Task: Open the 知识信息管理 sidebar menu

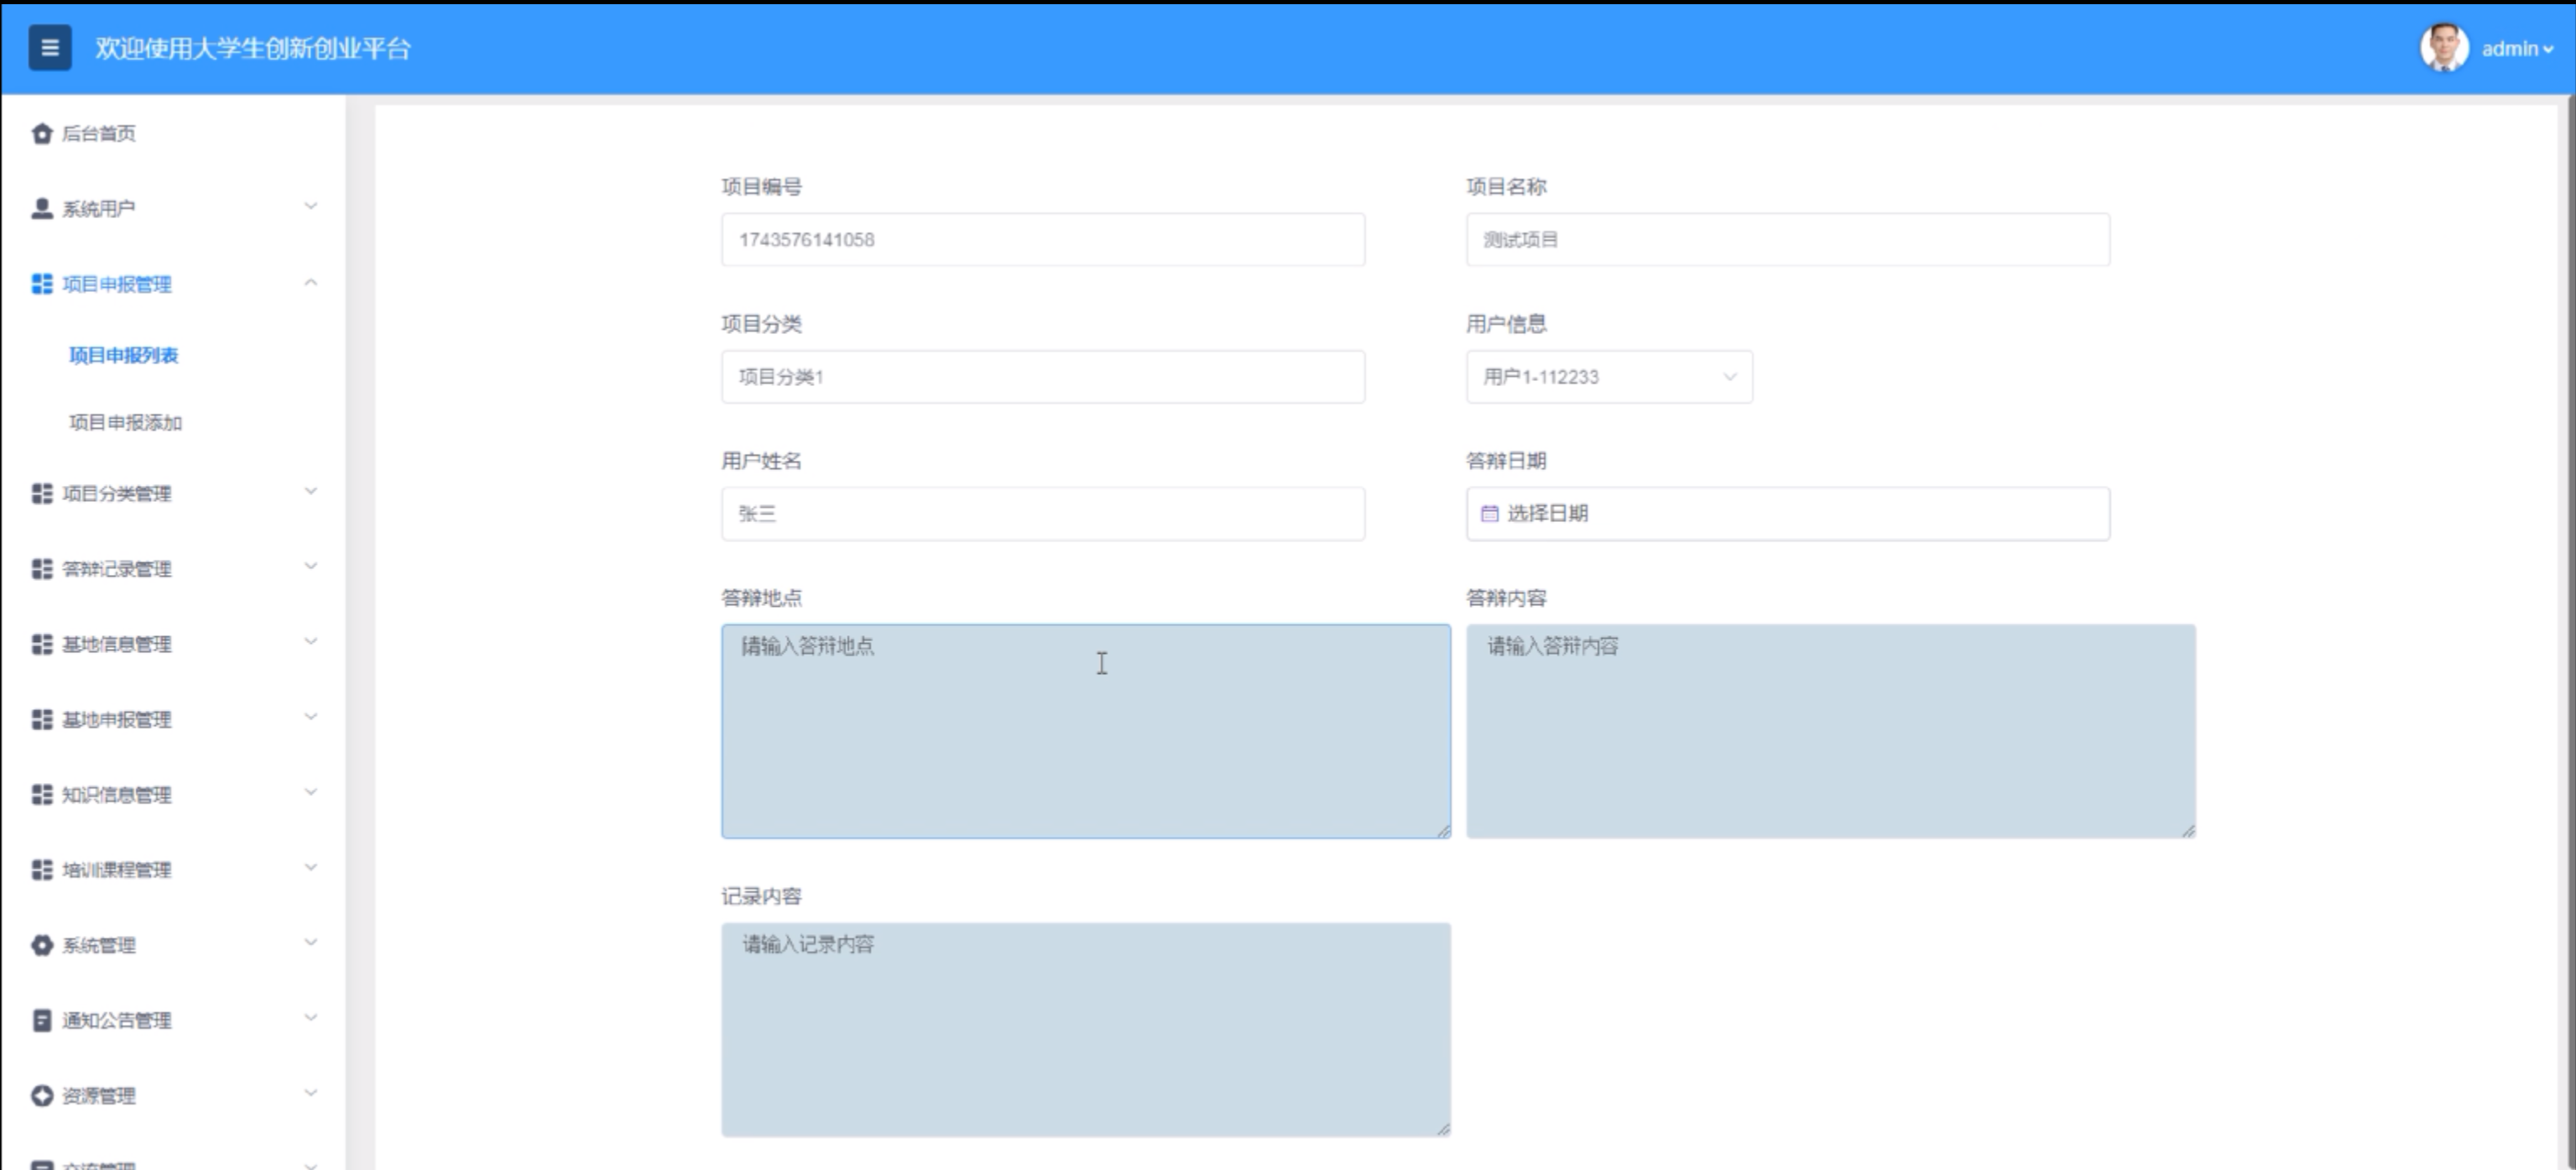Action: point(117,794)
